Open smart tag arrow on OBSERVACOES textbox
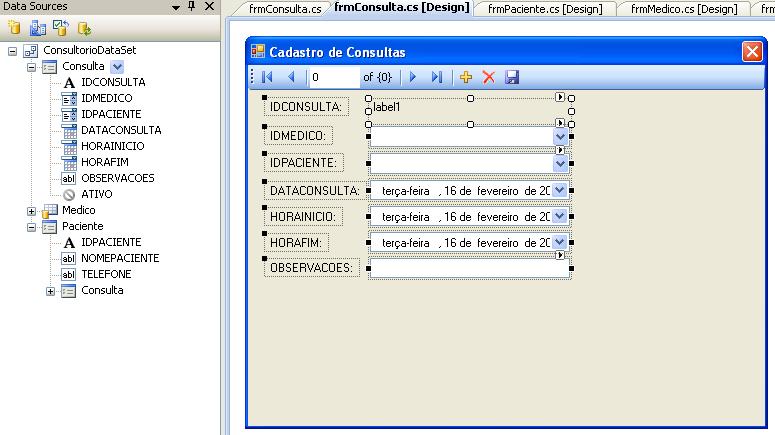This screenshot has height=435, width=775. 560,255
